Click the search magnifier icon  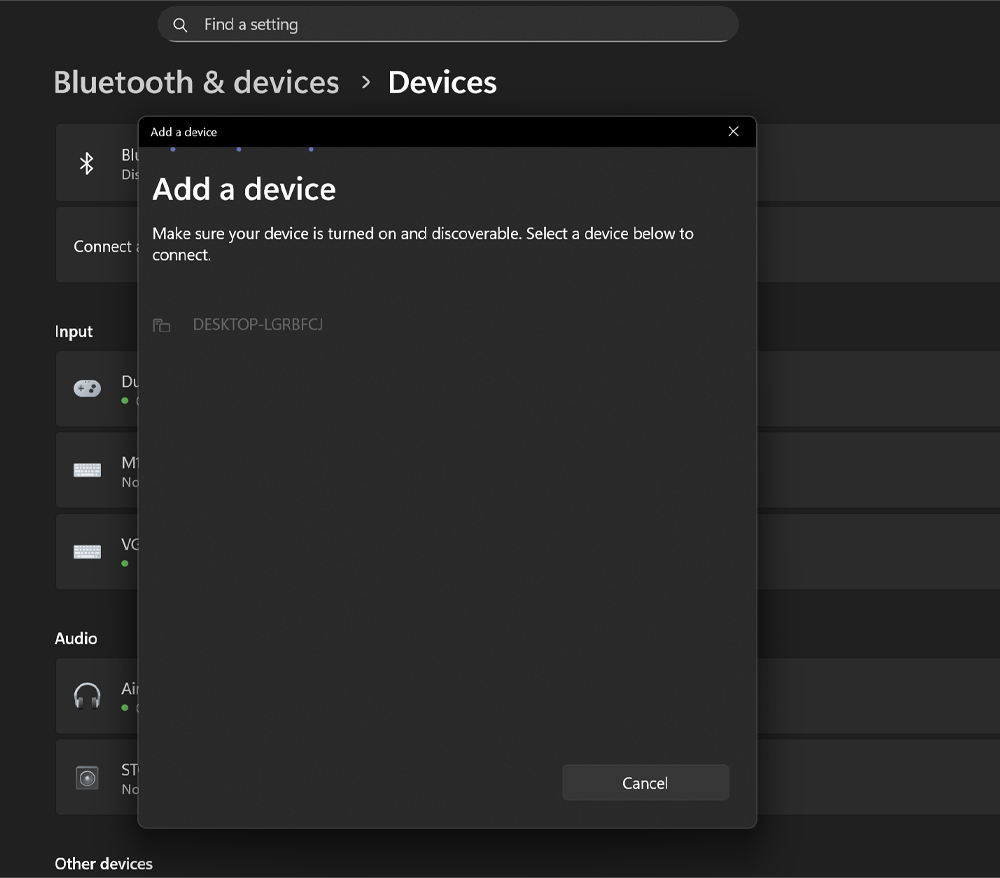coord(180,24)
